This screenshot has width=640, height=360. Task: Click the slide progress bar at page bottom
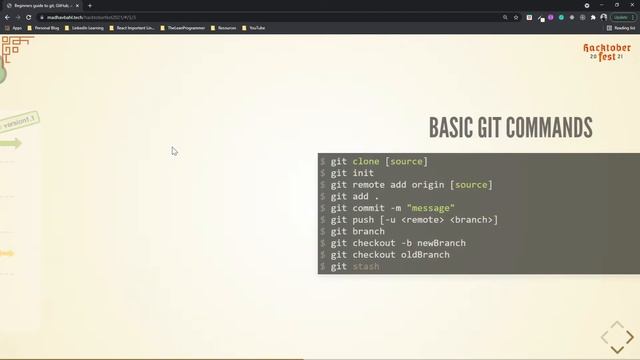pos(320,359)
